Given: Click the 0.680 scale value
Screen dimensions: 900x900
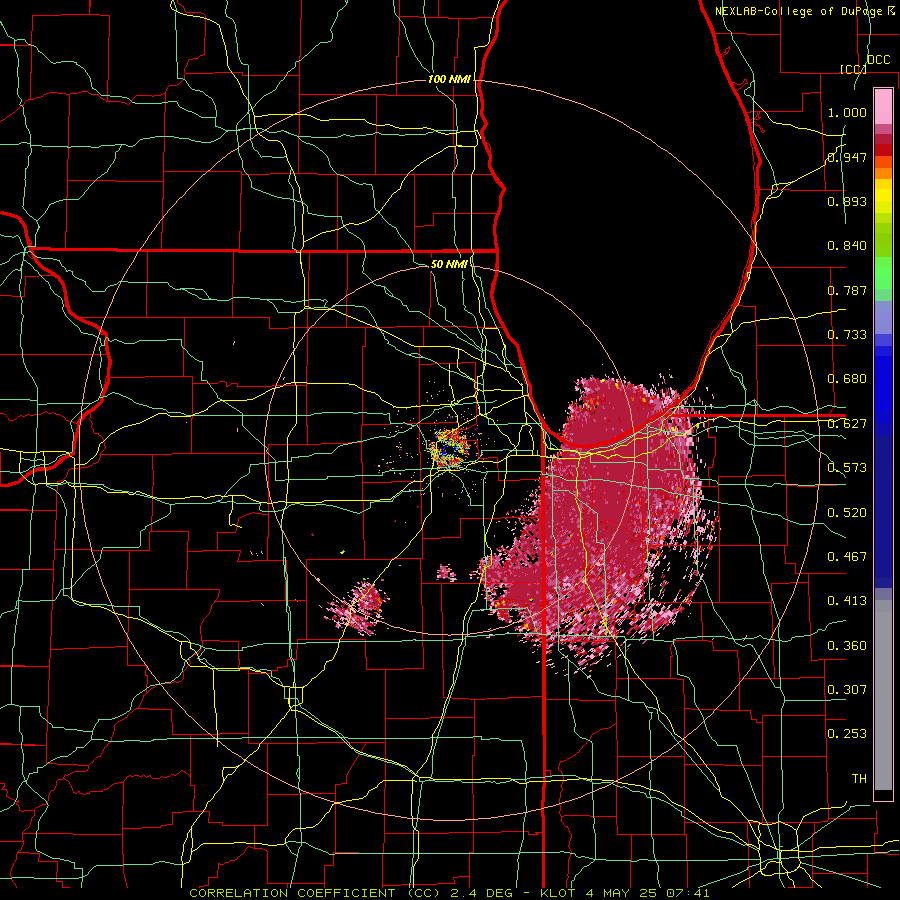Looking at the screenshot, I should pos(847,379).
